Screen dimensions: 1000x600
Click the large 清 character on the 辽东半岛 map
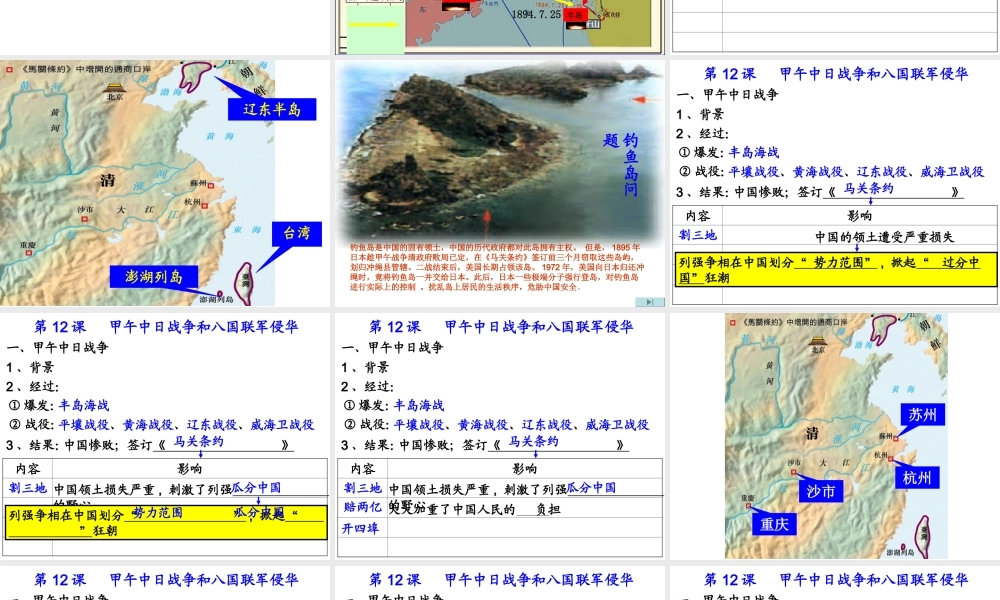point(107,180)
